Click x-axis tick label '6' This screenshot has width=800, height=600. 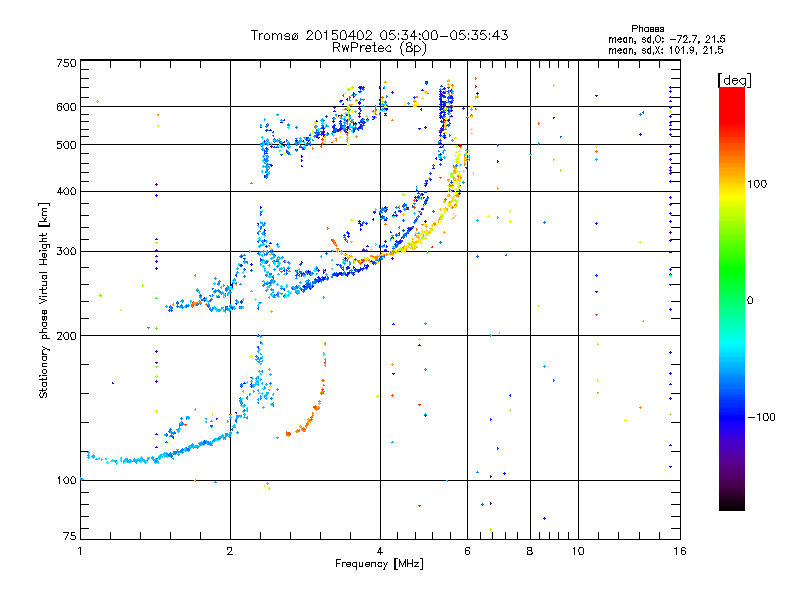point(467,551)
